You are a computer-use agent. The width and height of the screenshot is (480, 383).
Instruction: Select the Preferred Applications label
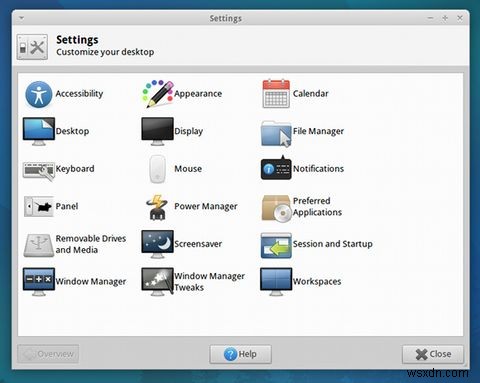[x=317, y=207]
